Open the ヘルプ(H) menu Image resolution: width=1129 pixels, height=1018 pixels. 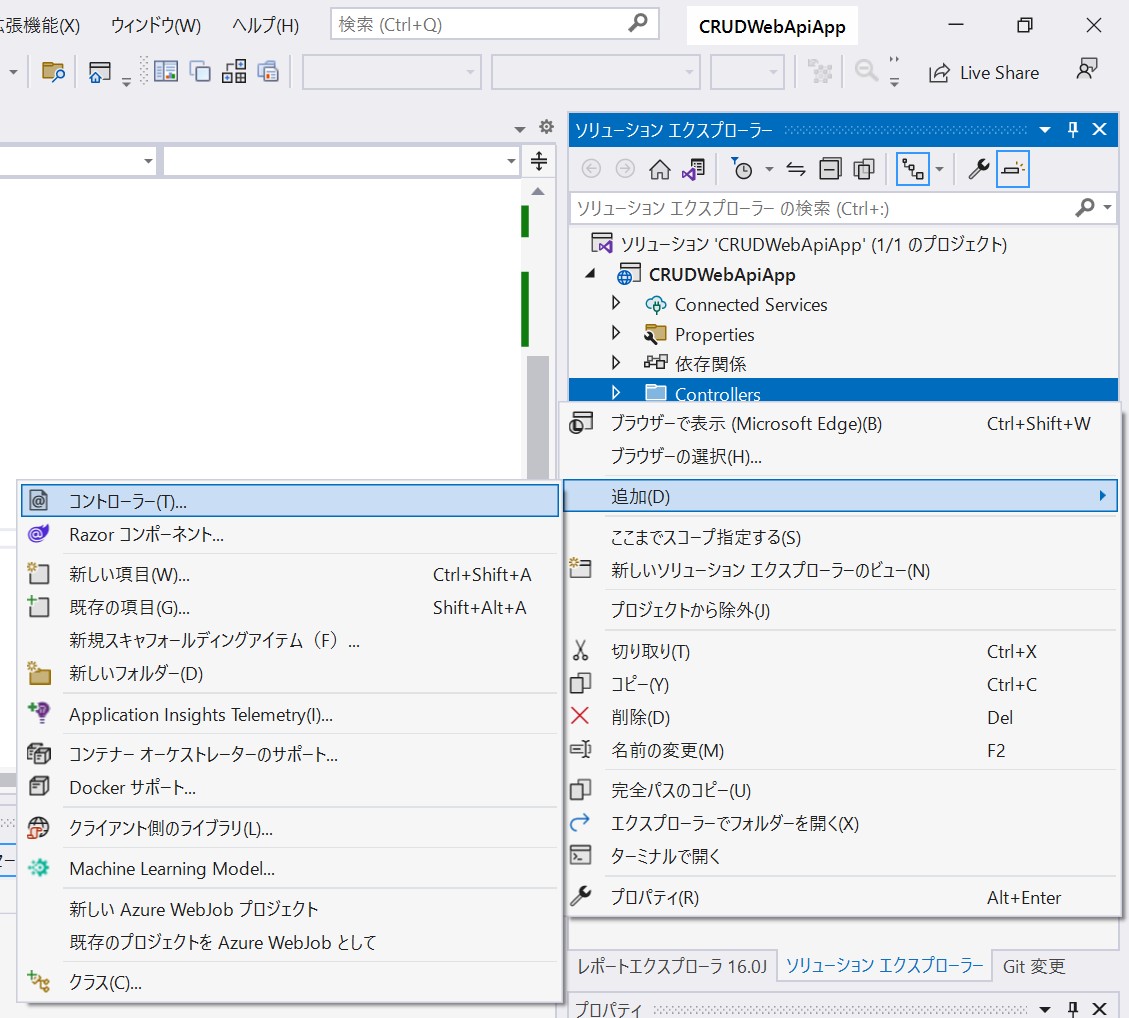(x=265, y=26)
